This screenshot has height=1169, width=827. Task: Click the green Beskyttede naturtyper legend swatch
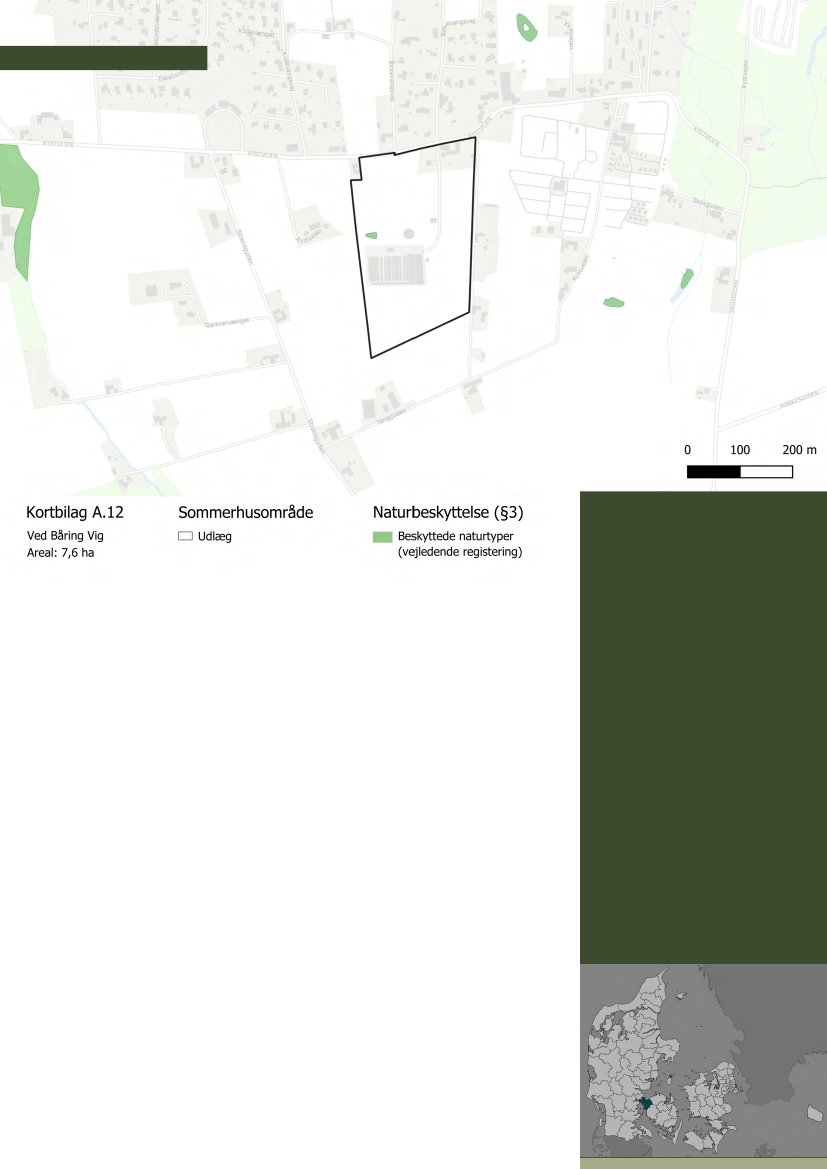click(x=383, y=537)
